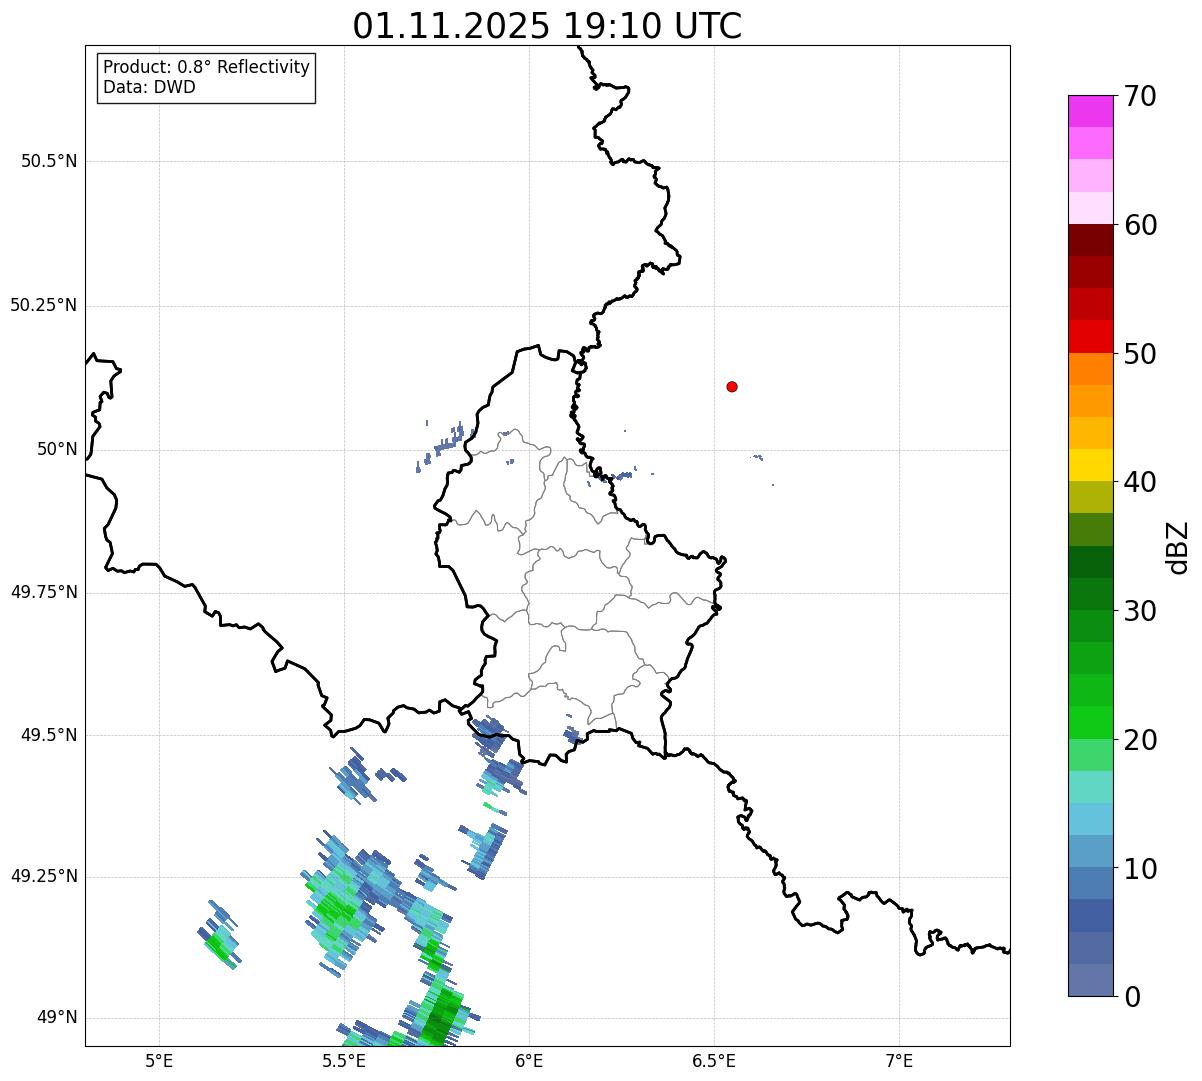Screen dimensions: 1202x1081
Task: Click the bright green colorbar segment above 20
Action: point(1090,723)
